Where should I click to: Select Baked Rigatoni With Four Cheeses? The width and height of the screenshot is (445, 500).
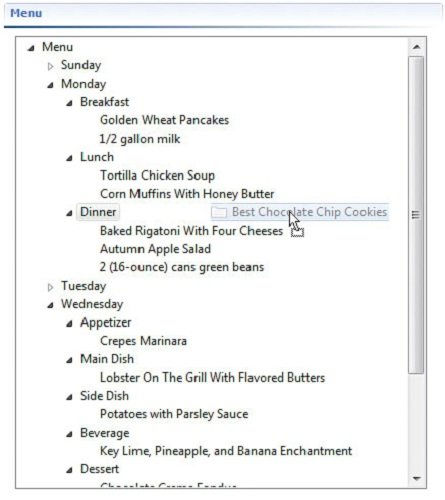(191, 231)
